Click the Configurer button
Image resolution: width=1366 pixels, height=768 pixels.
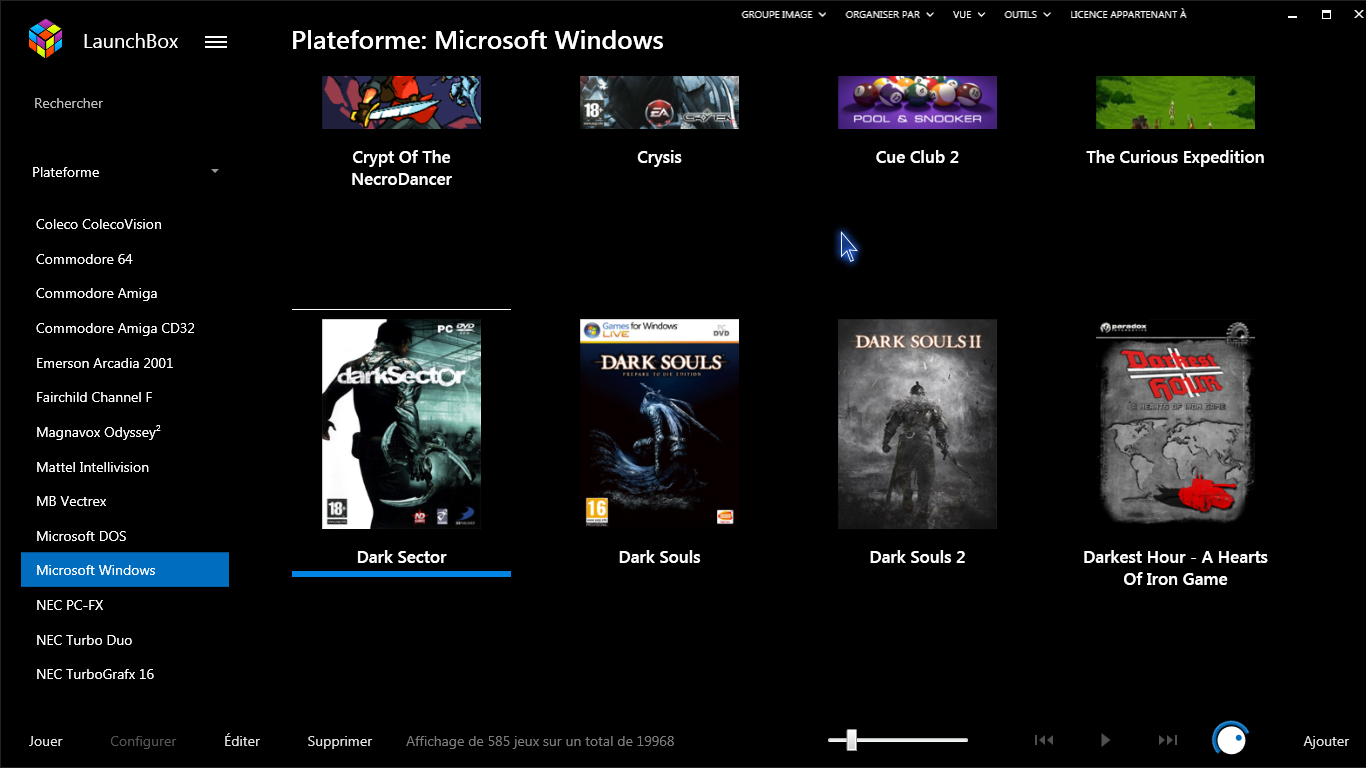tap(143, 741)
